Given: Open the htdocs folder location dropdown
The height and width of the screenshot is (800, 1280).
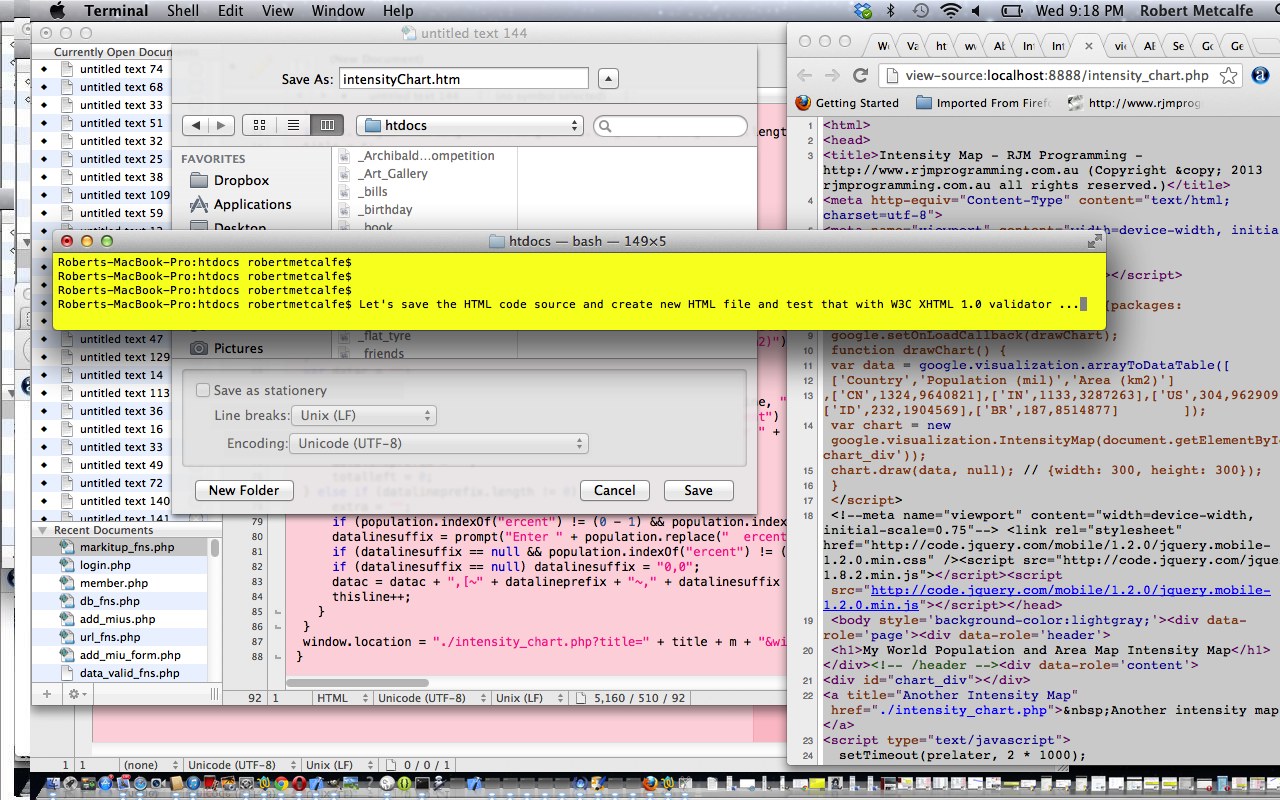Looking at the screenshot, I should pos(469,125).
